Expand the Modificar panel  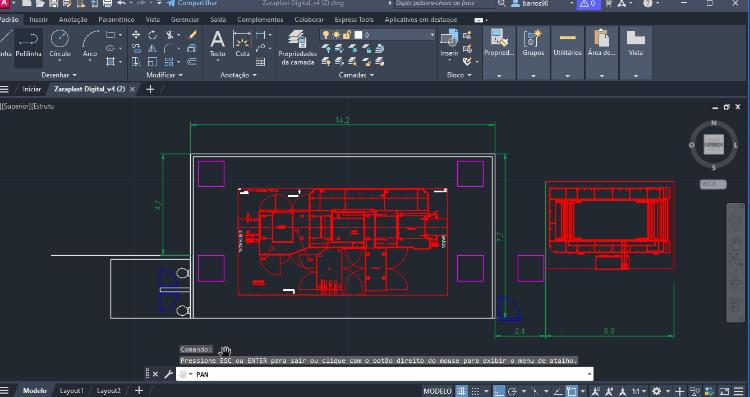(164, 75)
